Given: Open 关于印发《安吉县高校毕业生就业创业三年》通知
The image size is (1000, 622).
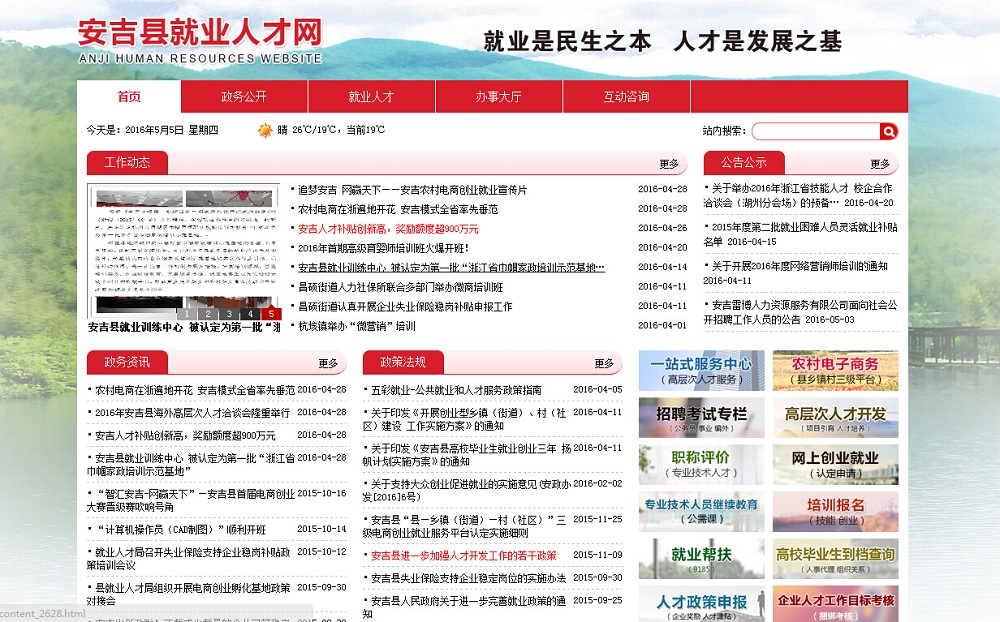Looking at the screenshot, I should (467, 455).
